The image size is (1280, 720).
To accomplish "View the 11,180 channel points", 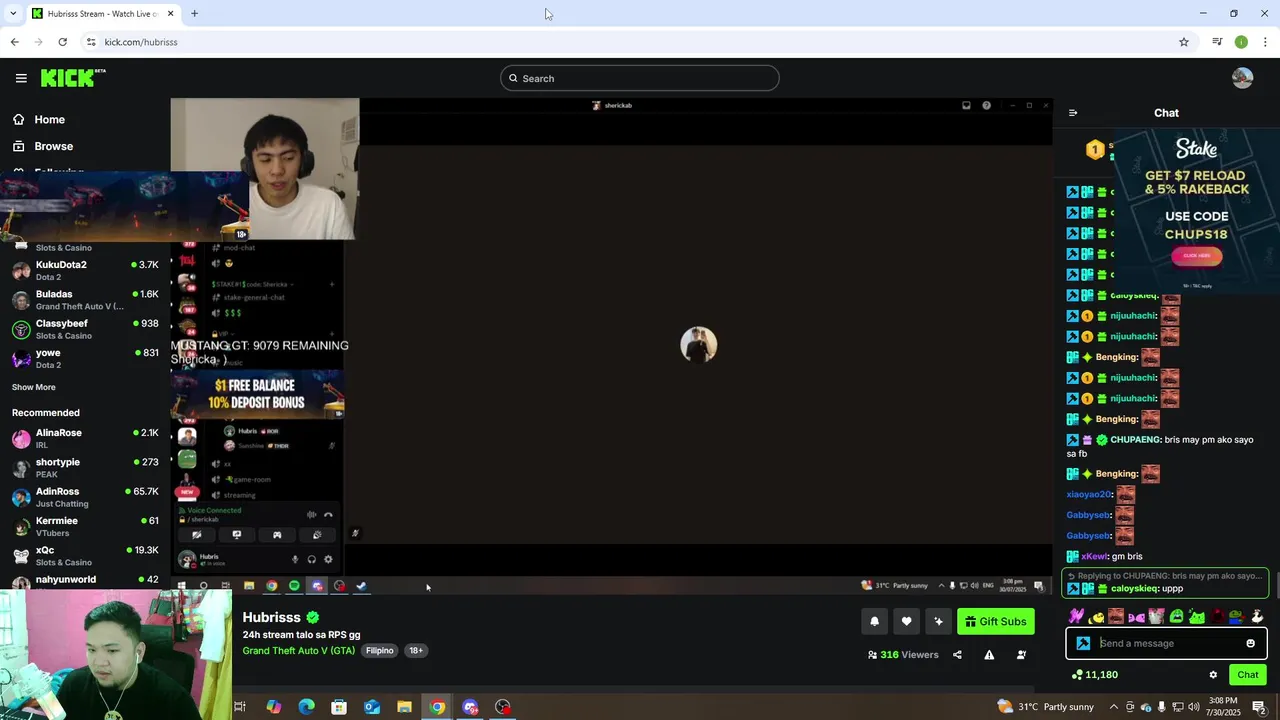I will click(1094, 675).
